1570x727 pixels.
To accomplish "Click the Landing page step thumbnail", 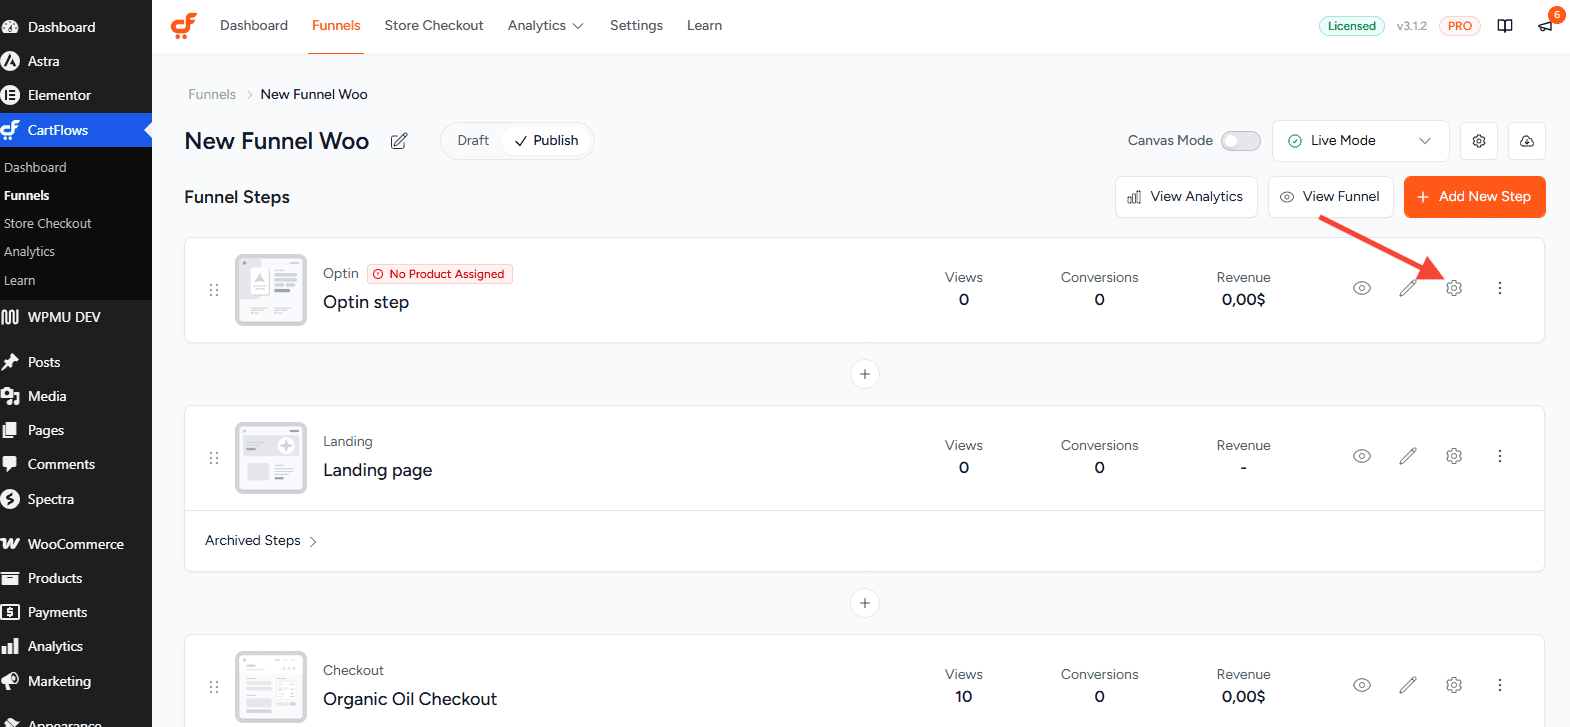I will pos(271,458).
